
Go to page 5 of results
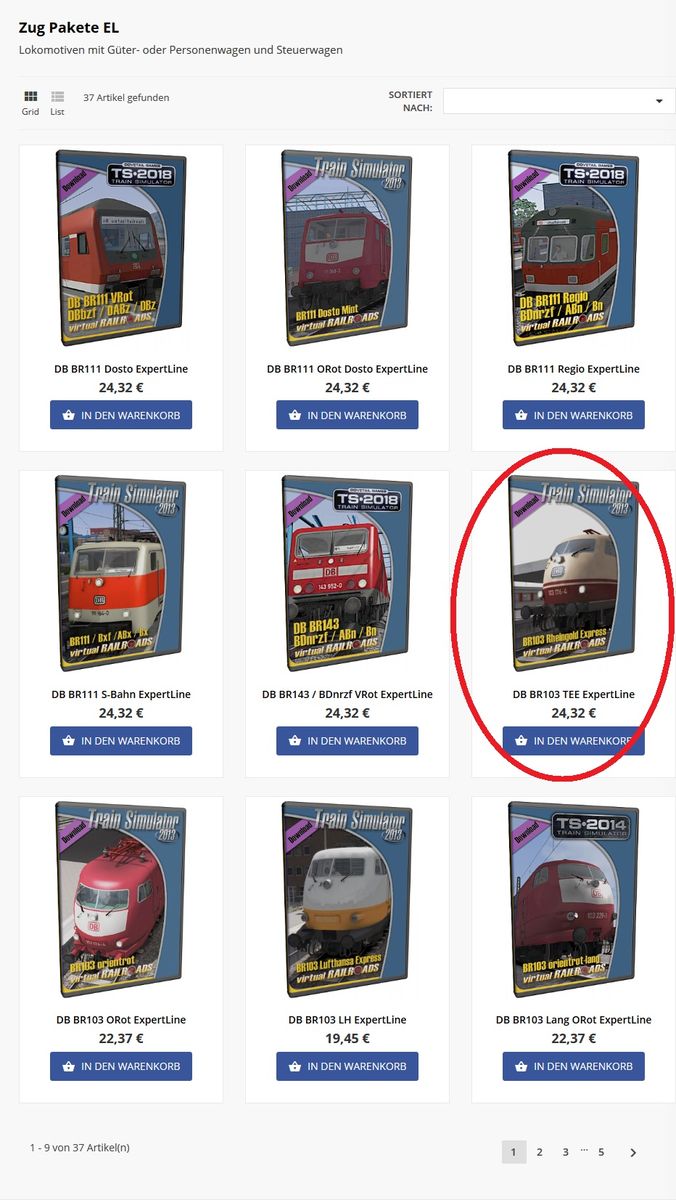[601, 1152]
